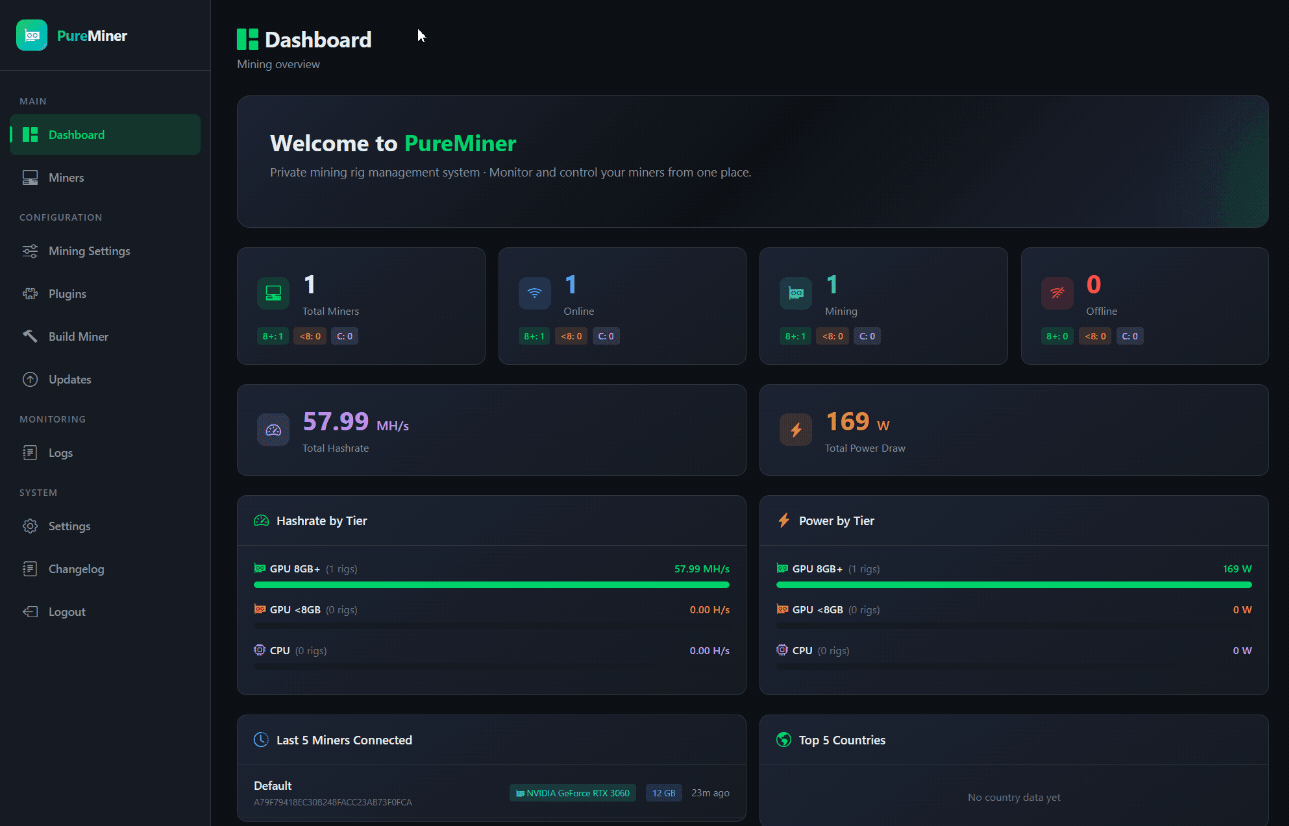Image resolution: width=1289 pixels, height=826 pixels.
Task: Click the Logs document icon
Action: [x=30, y=453]
